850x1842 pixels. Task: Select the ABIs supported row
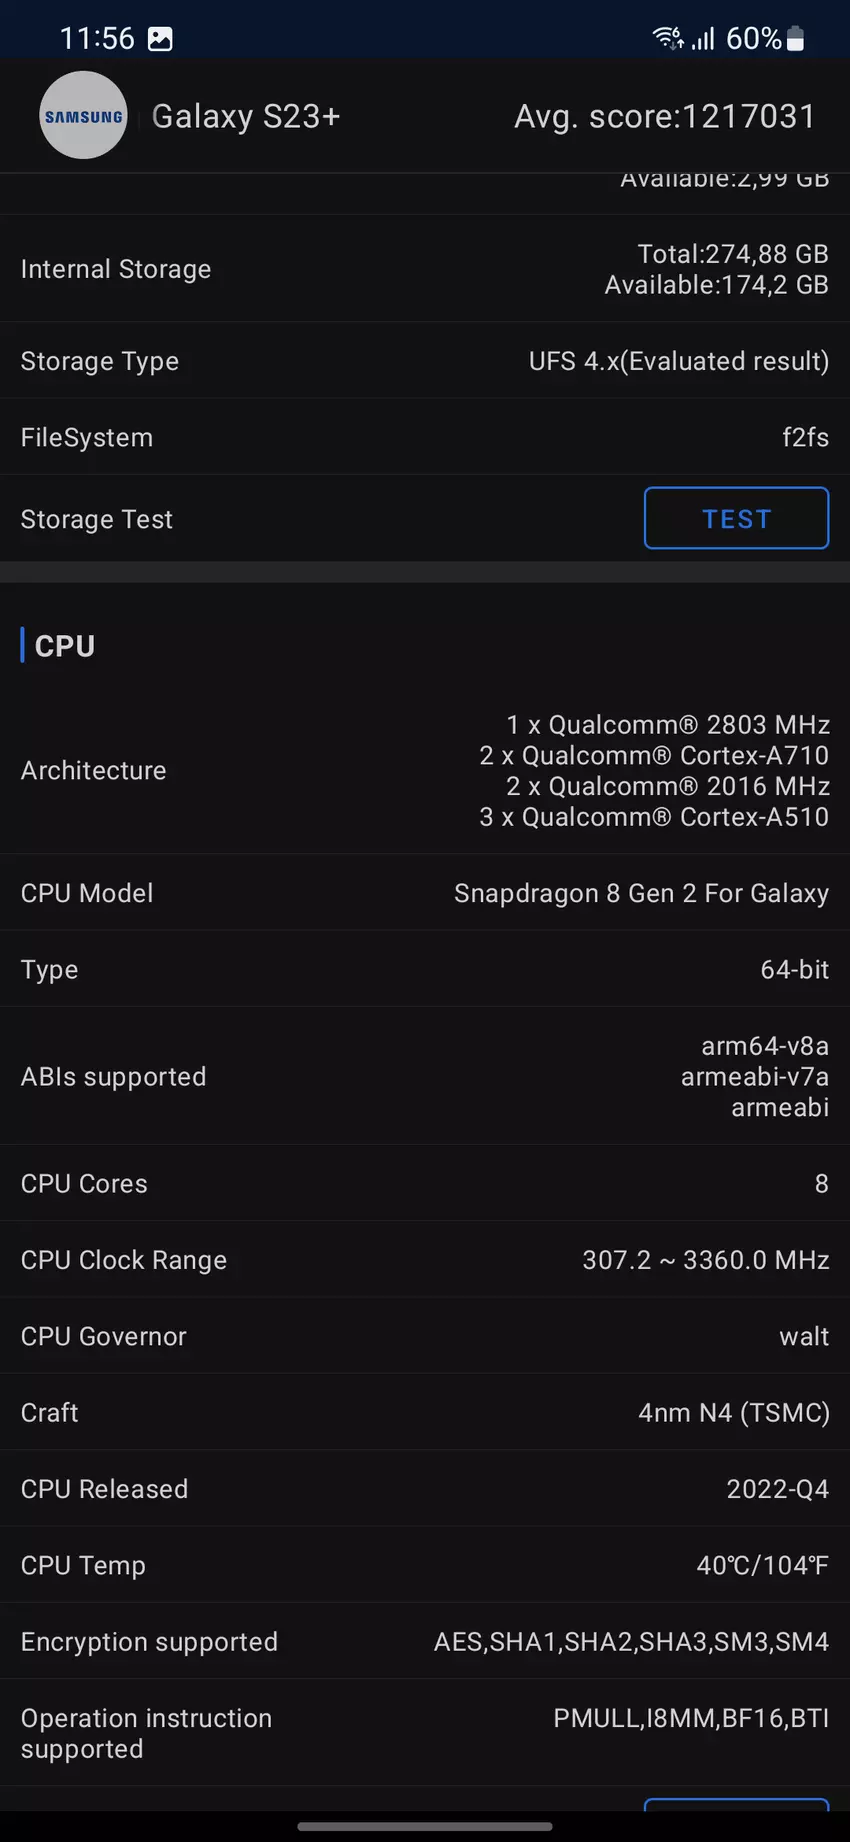point(424,1076)
